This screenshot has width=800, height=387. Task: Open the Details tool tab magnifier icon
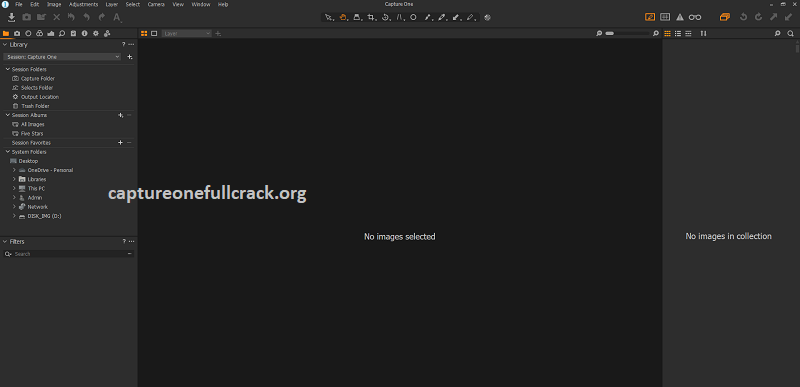62,34
